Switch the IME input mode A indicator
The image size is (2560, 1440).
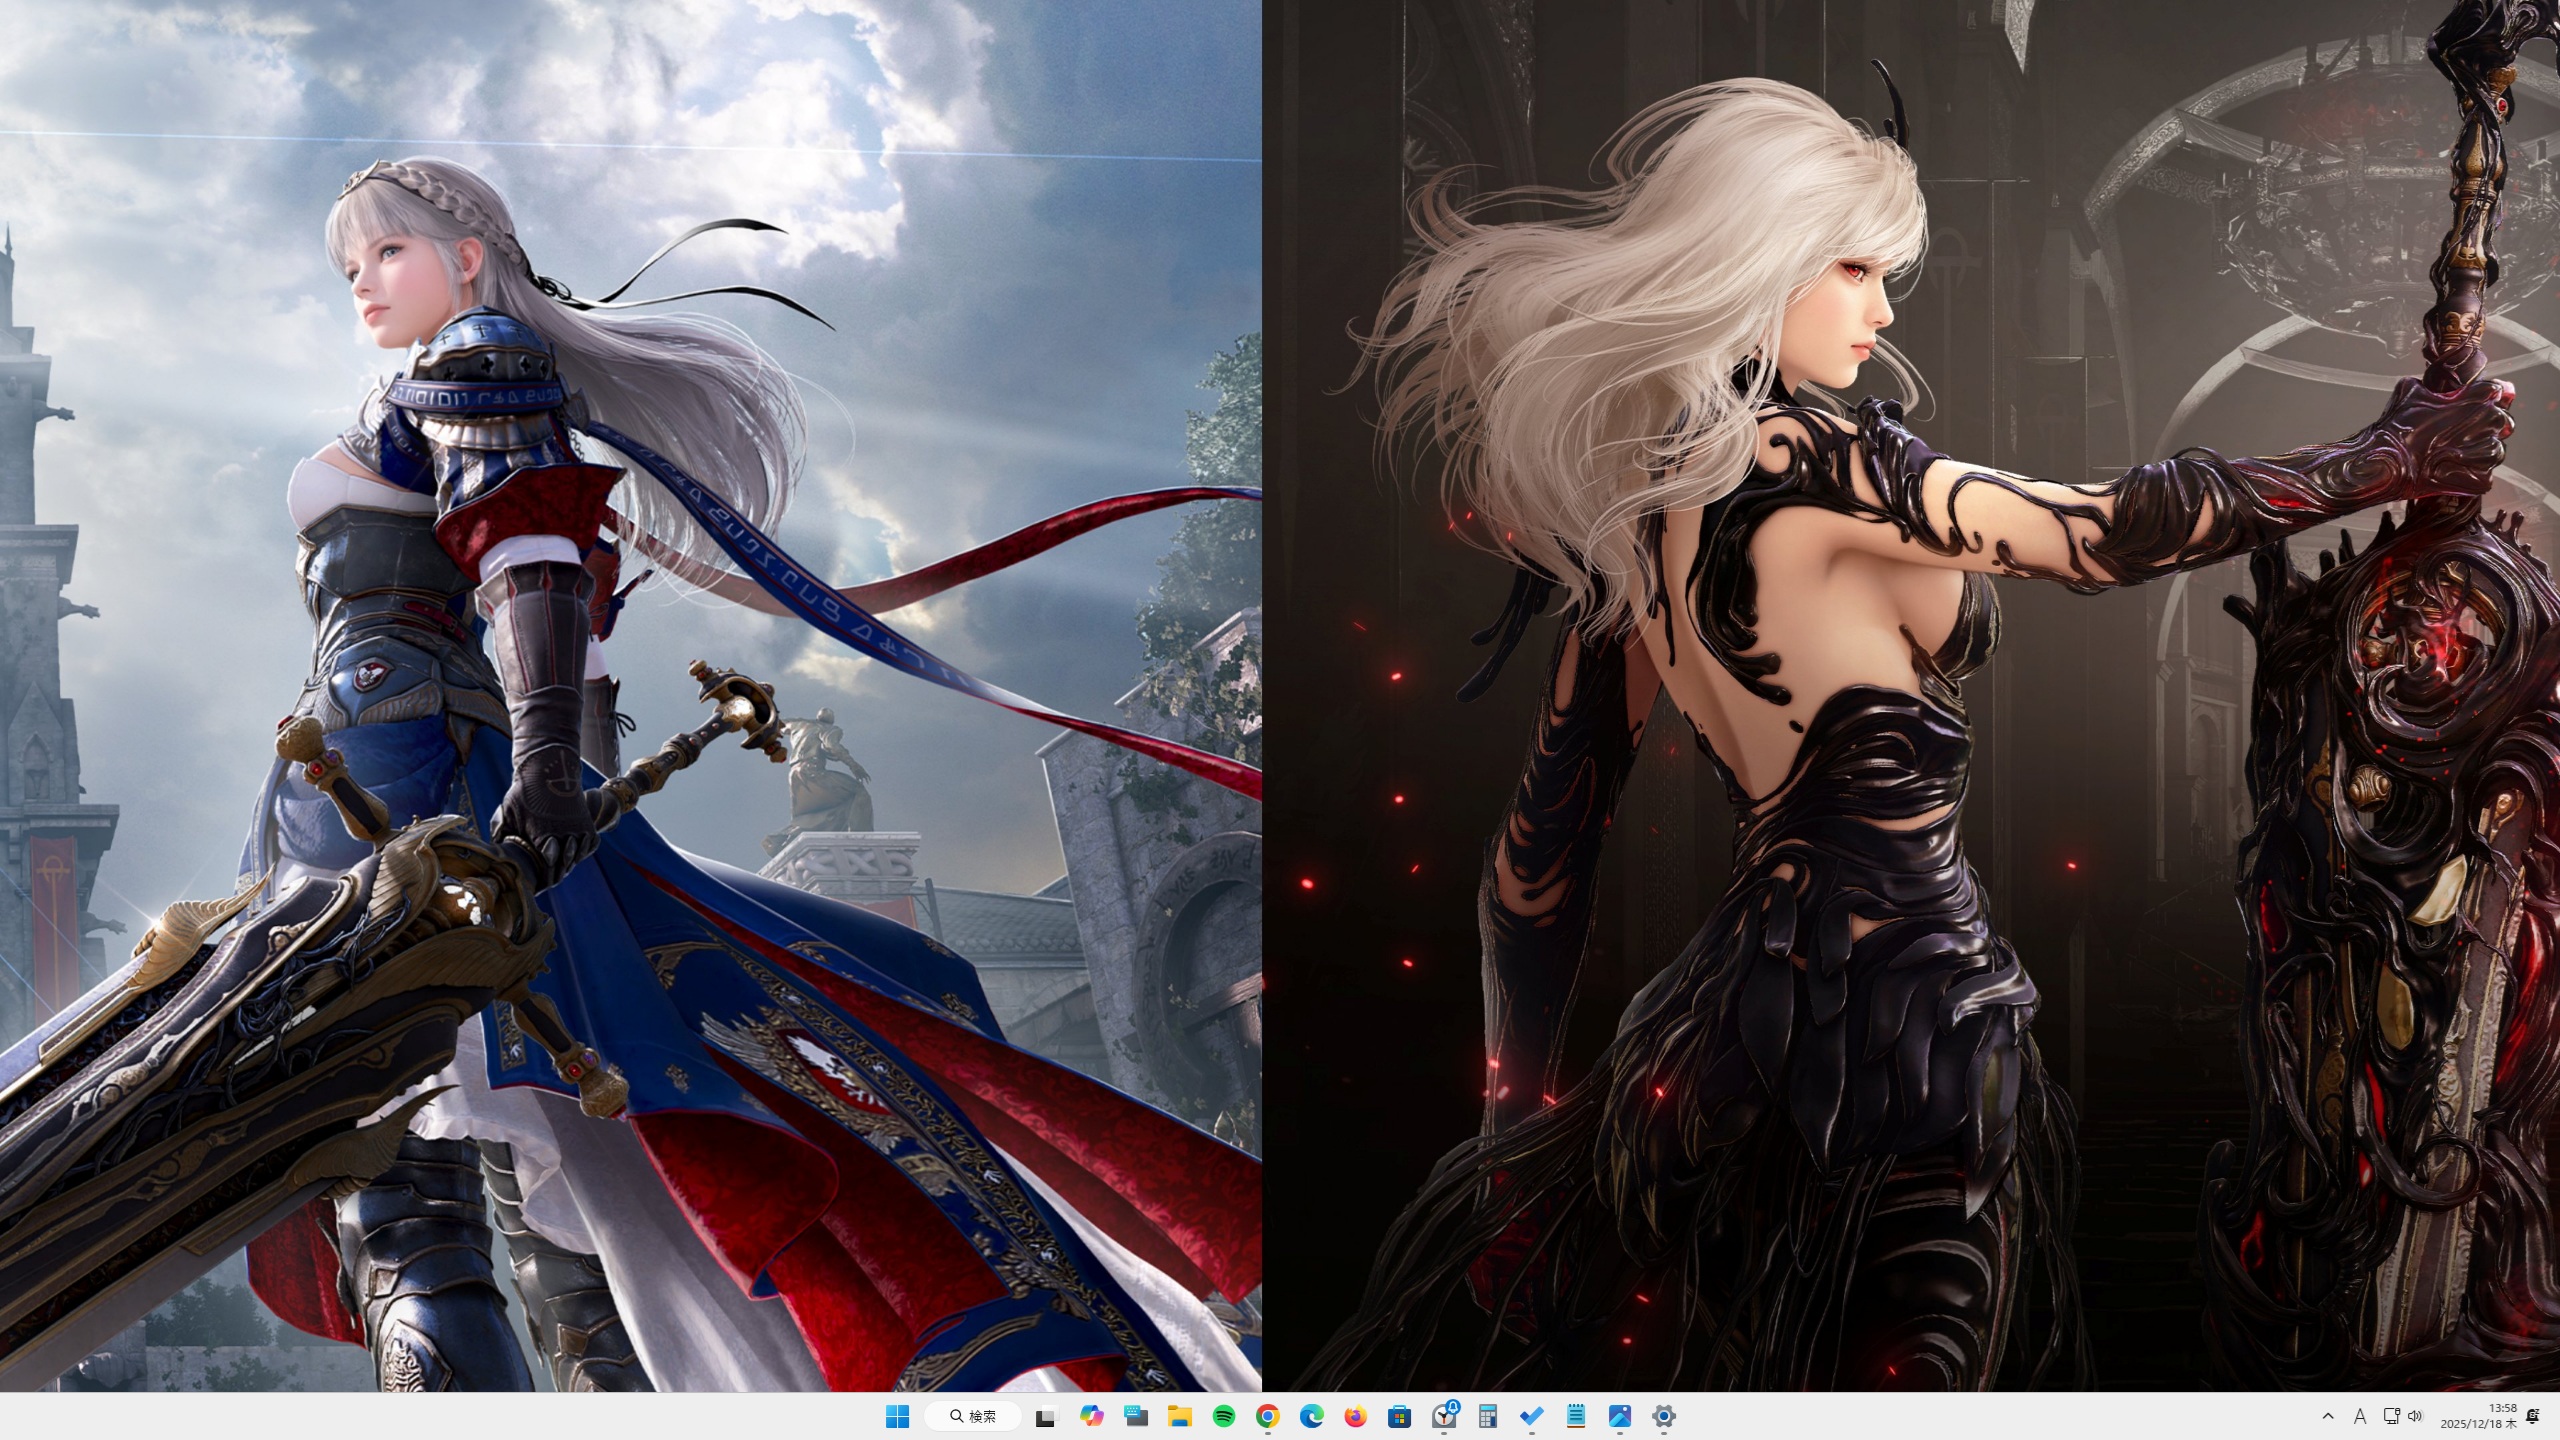tap(2360, 1416)
